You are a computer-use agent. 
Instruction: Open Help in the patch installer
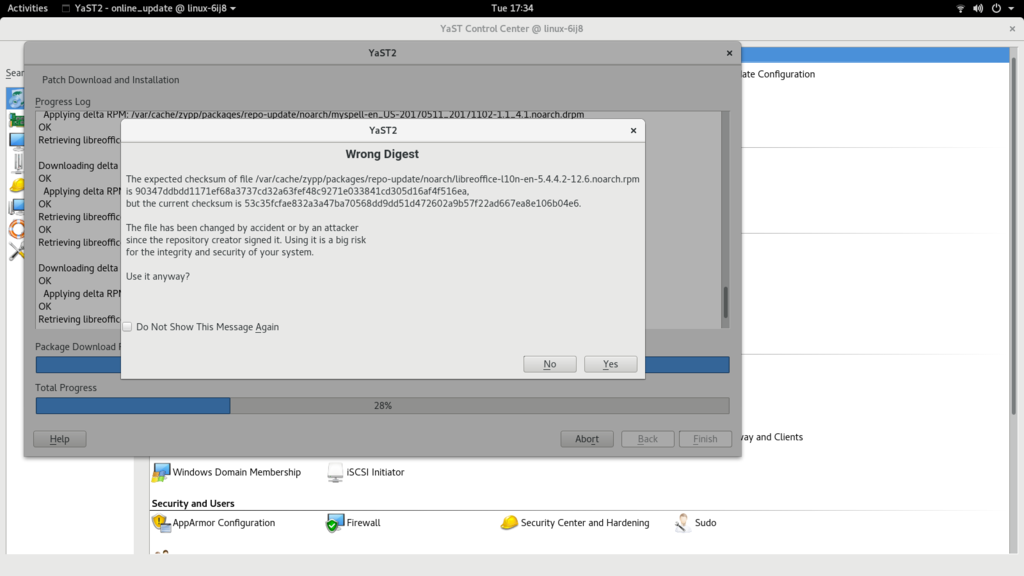click(x=59, y=439)
